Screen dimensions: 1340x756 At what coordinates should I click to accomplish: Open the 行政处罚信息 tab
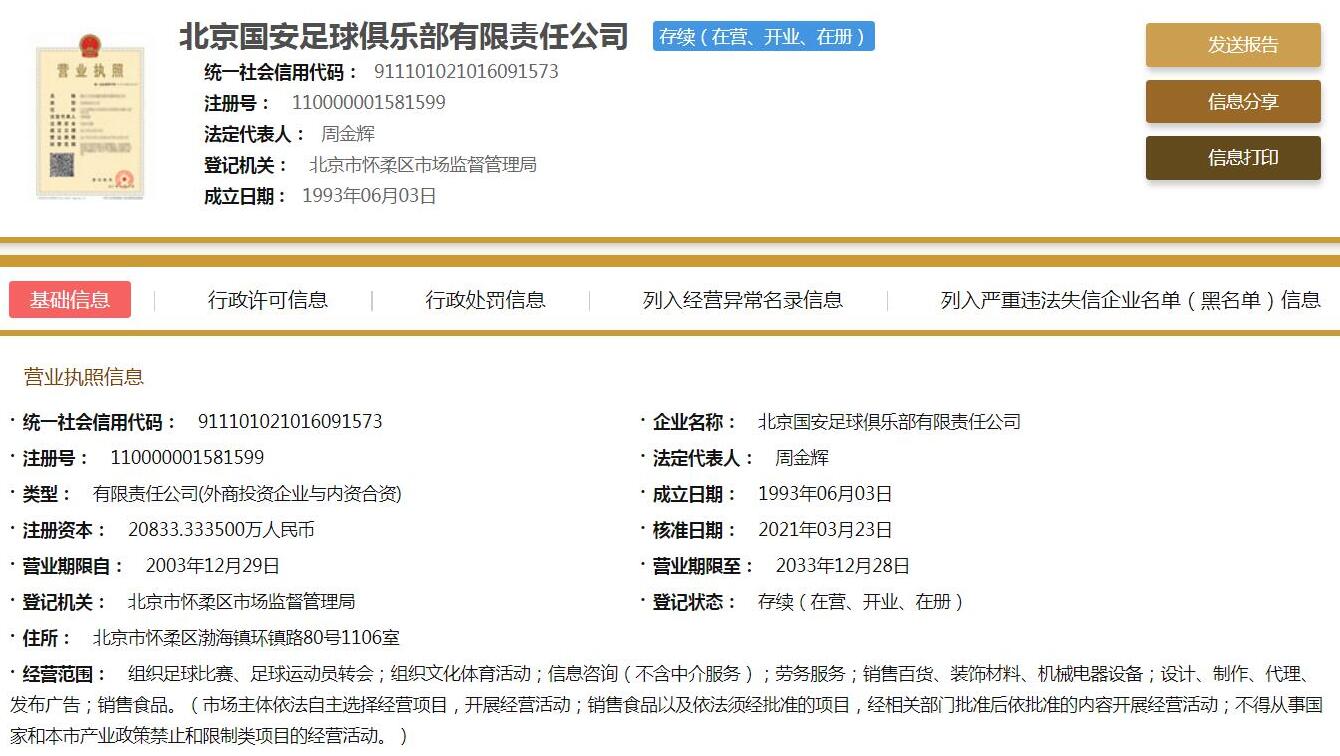tap(485, 300)
